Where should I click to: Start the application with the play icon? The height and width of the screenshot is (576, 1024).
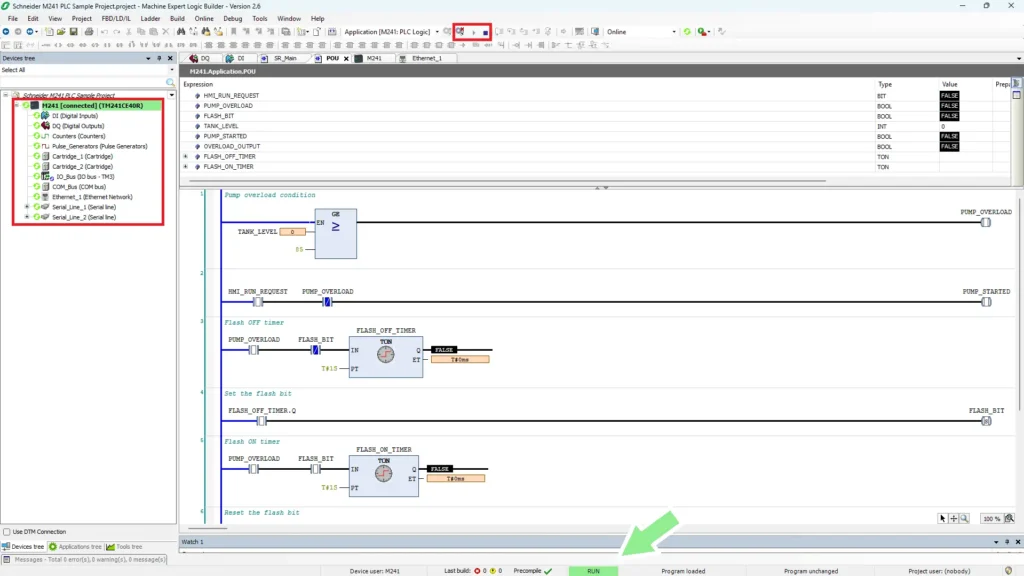[x=473, y=32]
